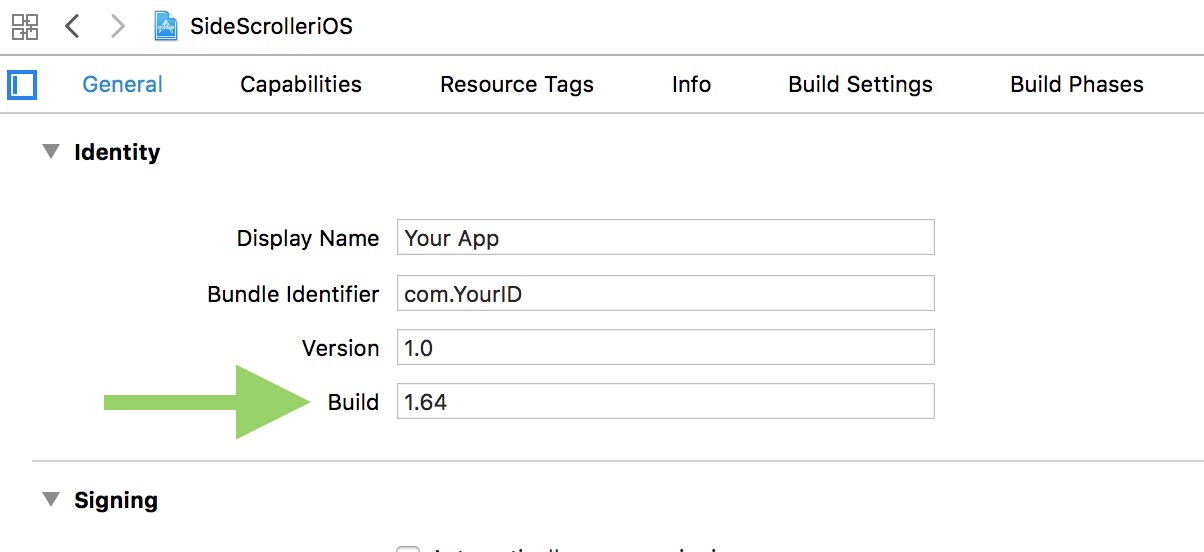
Task: Click into the Version field
Action: (x=665, y=348)
